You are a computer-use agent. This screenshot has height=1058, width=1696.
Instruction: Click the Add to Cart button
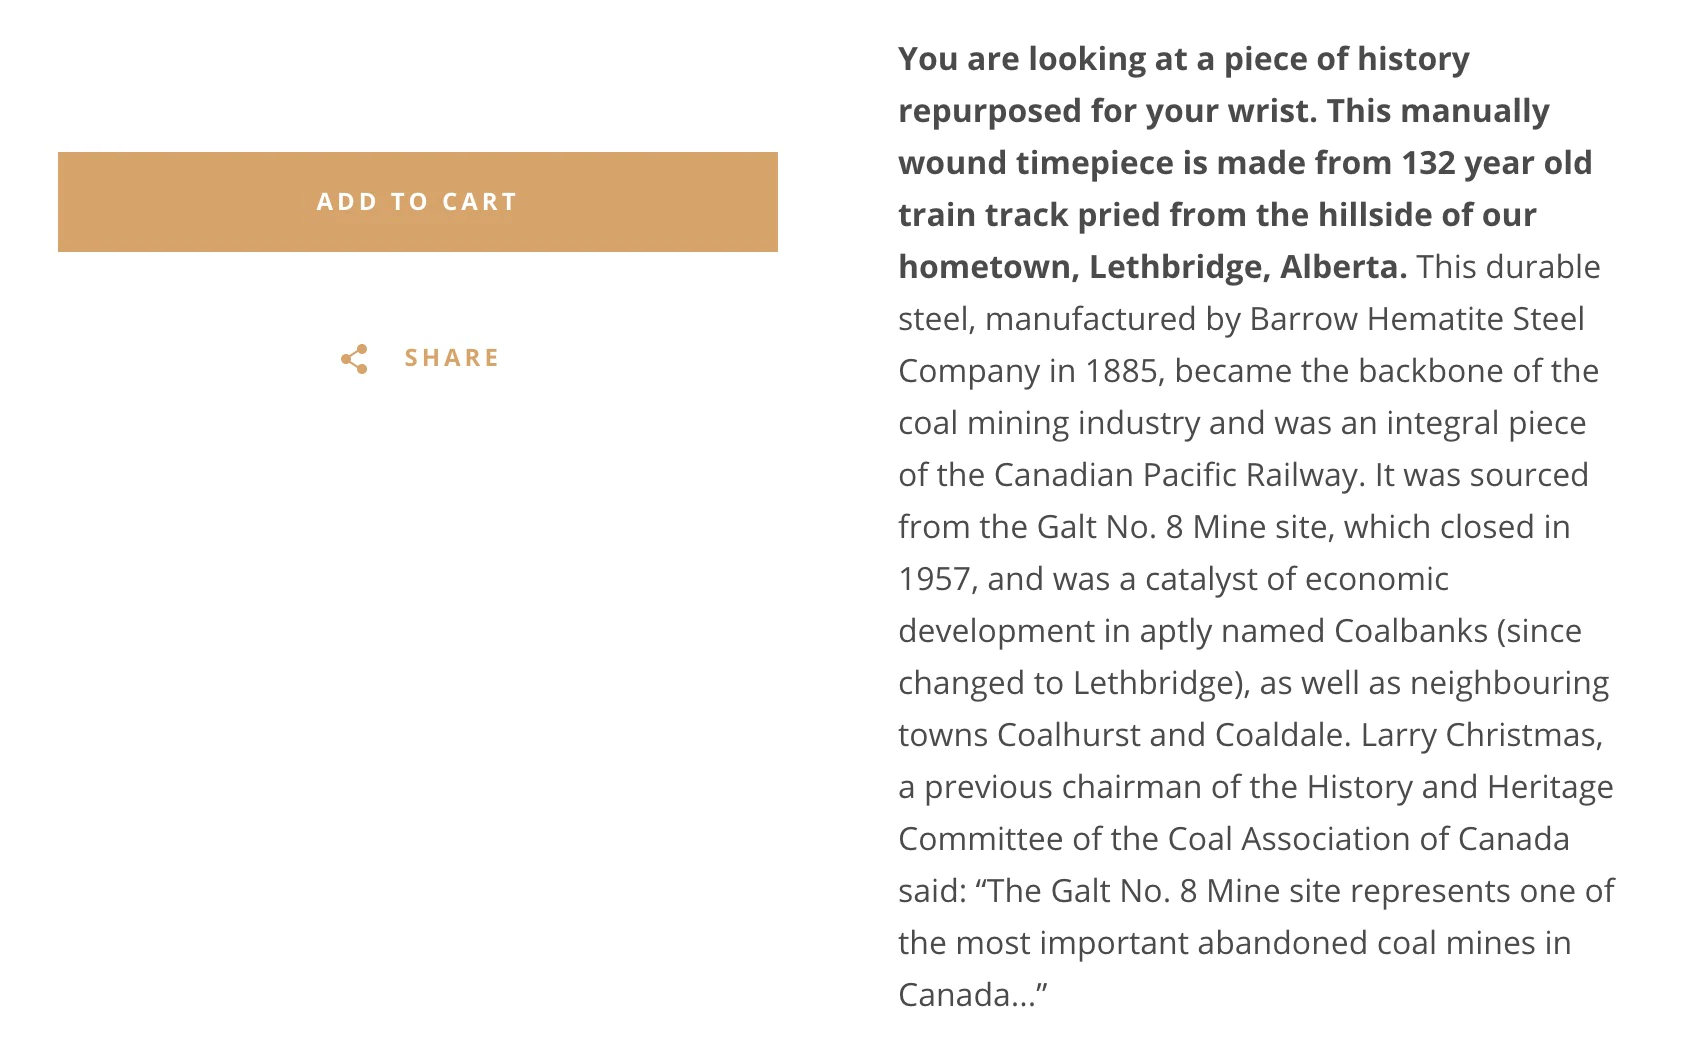417,202
